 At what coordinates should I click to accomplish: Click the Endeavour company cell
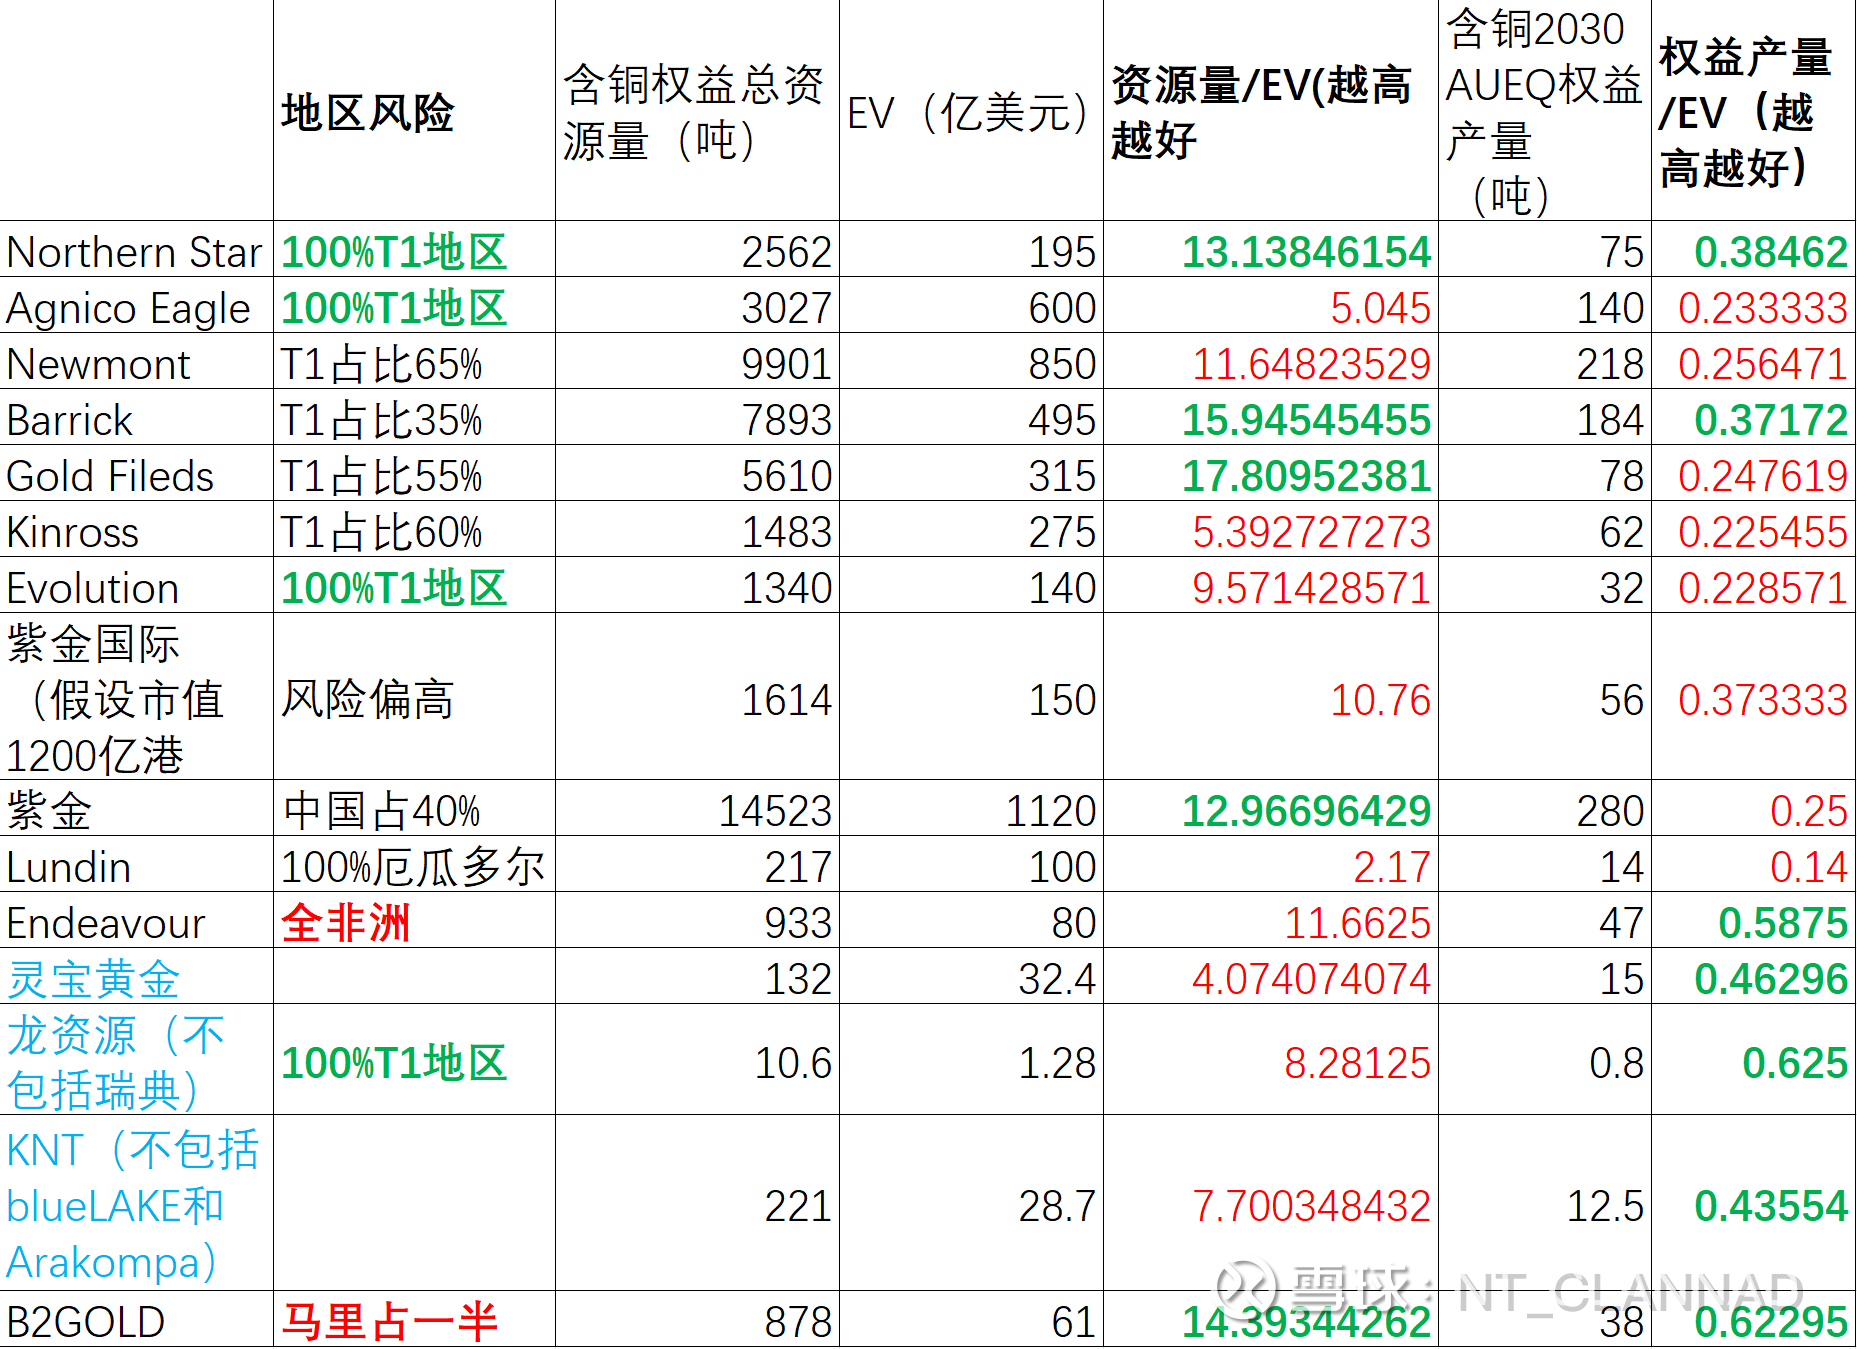pos(136,921)
